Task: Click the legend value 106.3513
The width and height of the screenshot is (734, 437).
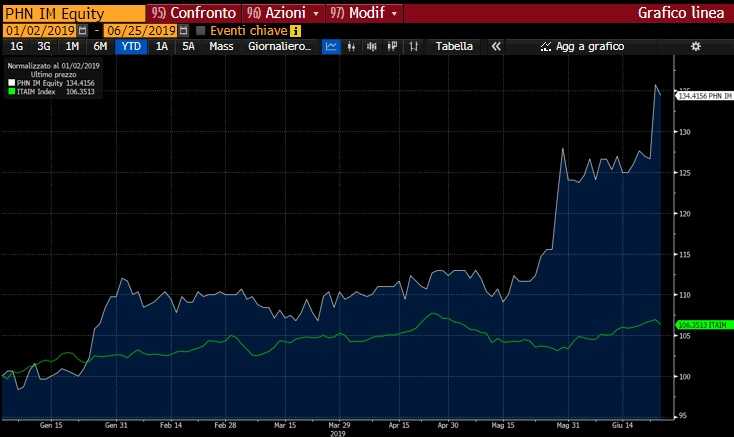Action: point(80,92)
